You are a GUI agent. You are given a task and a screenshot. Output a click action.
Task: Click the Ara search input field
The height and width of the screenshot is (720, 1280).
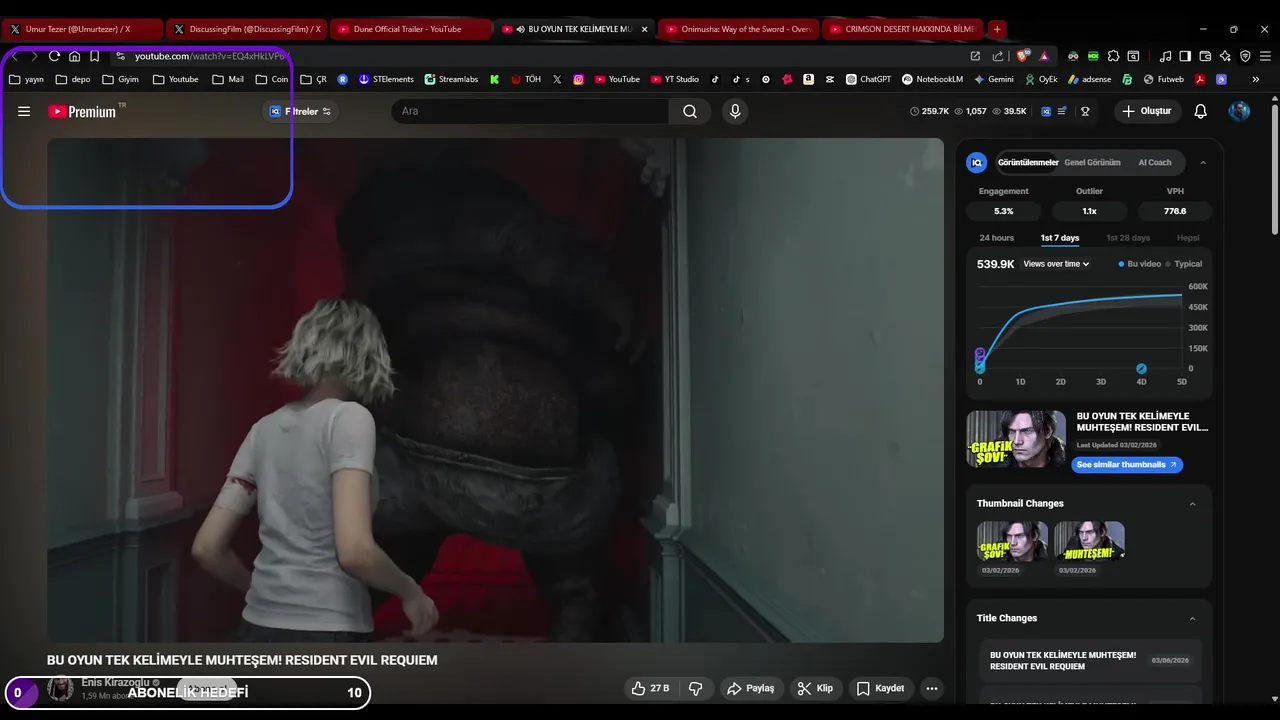[530, 111]
